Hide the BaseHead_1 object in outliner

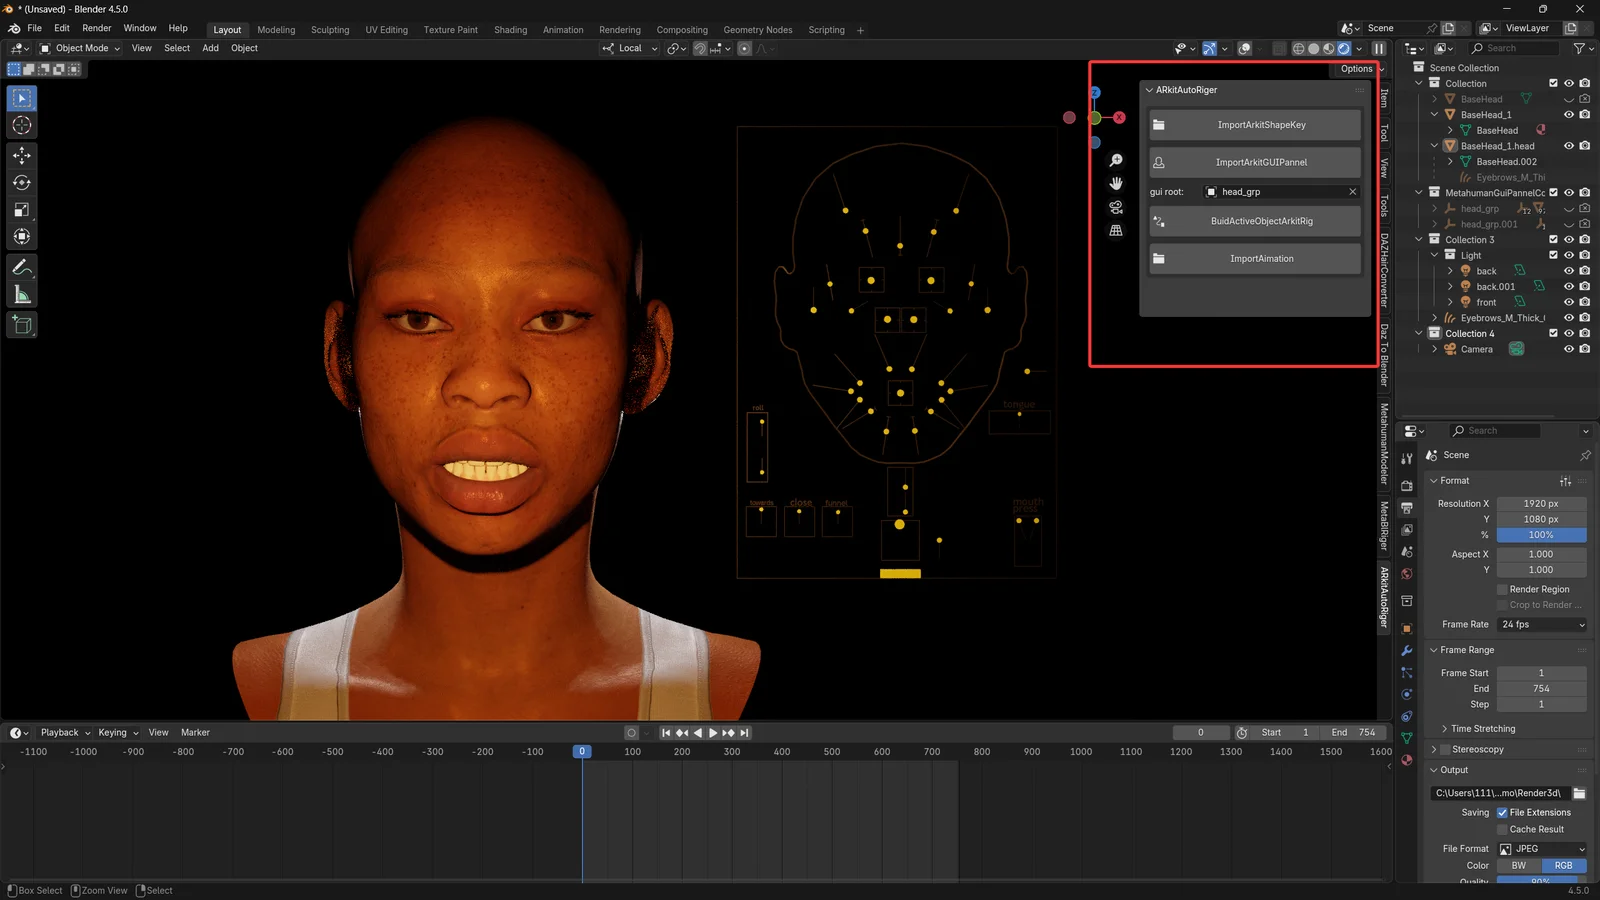tap(1568, 115)
